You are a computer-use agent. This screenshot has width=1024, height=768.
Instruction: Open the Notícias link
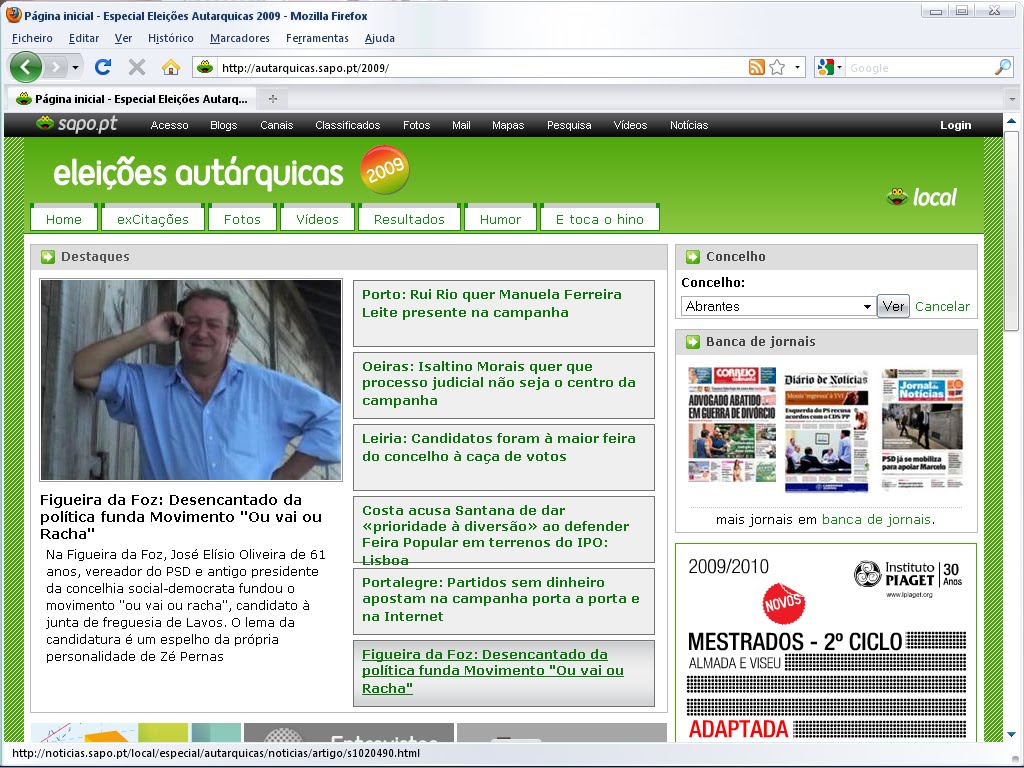689,125
